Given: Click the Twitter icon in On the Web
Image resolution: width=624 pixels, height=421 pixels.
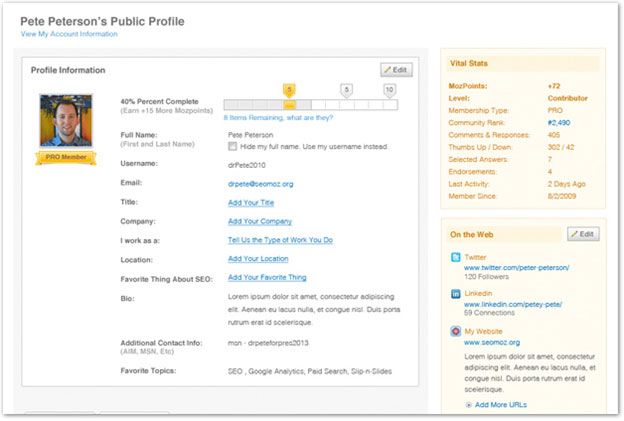Looking at the screenshot, I should [455, 258].
